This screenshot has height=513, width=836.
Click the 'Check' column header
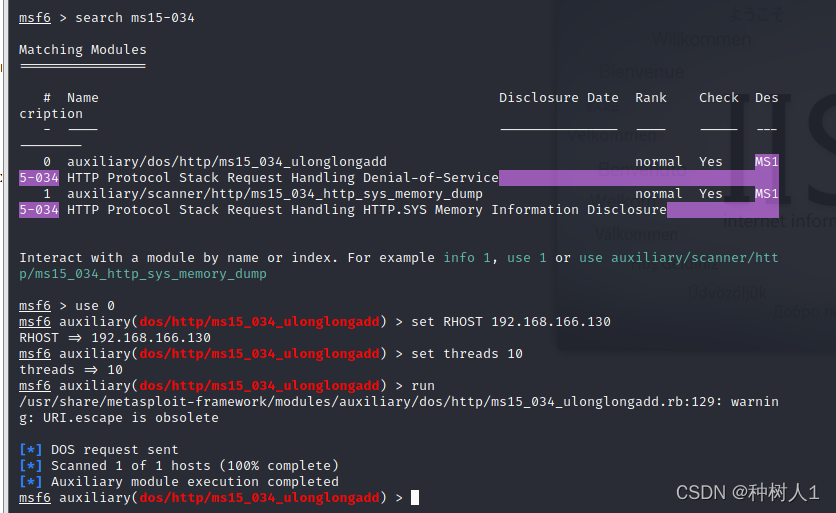pos(719,98)
